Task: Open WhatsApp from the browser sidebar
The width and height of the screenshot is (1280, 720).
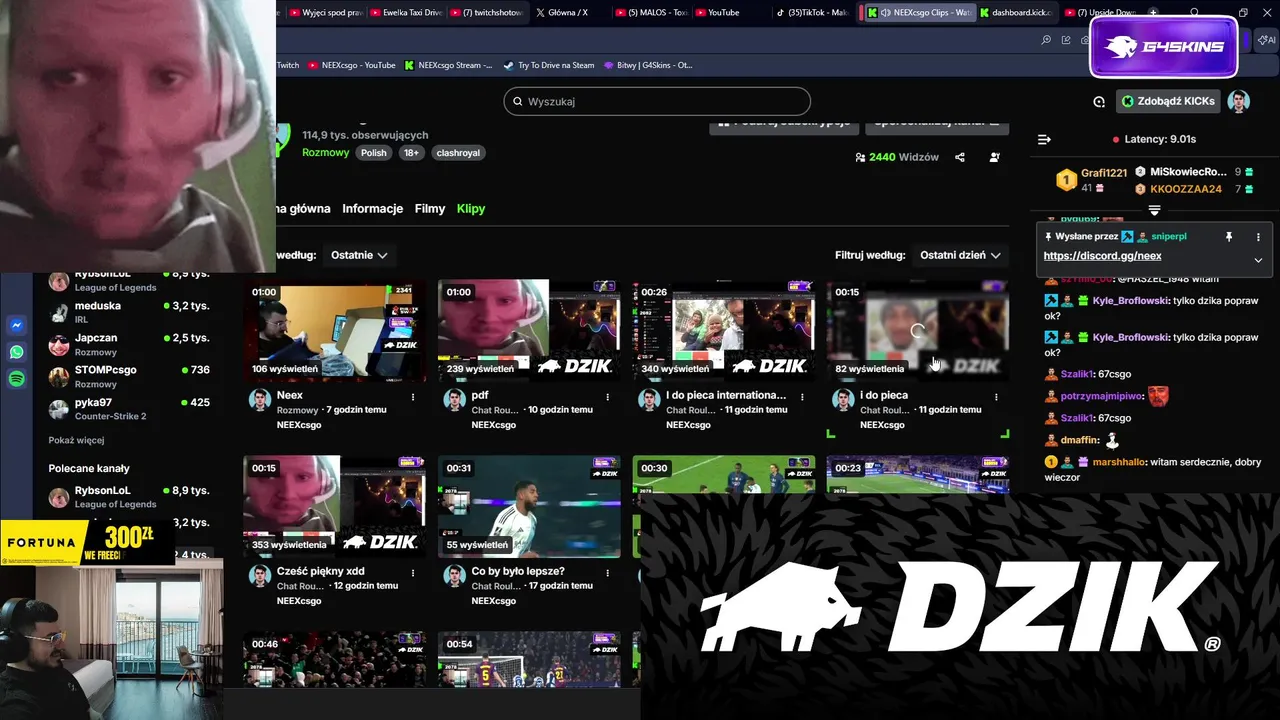Action: pyautogui.click(x=17, y=352)
